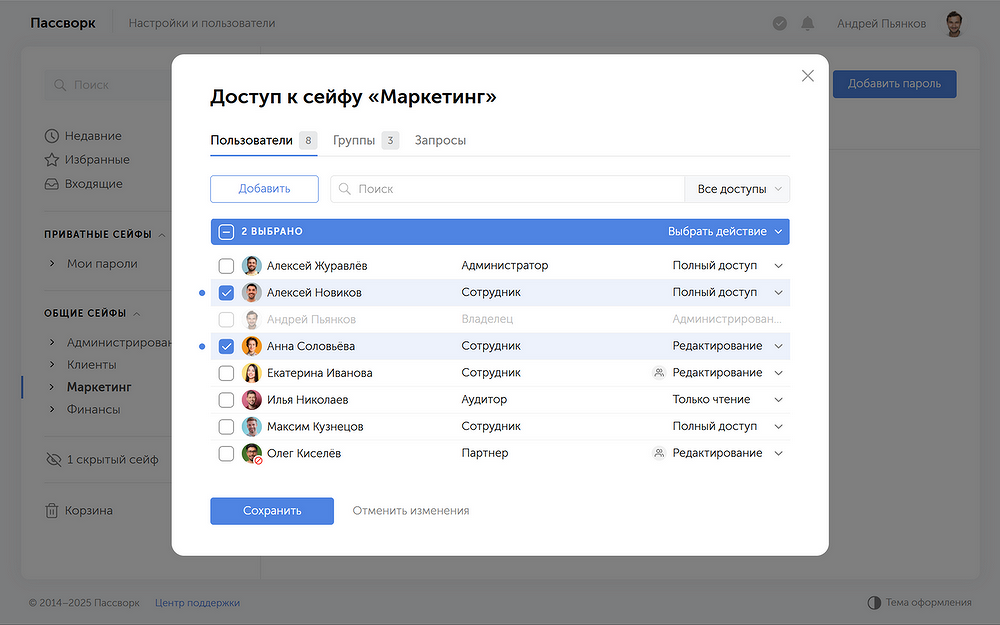The height and width of the screenshot is (625, 1000).
Task: Click Алексей Журавлёв avatar
Action: click(252, 266)
